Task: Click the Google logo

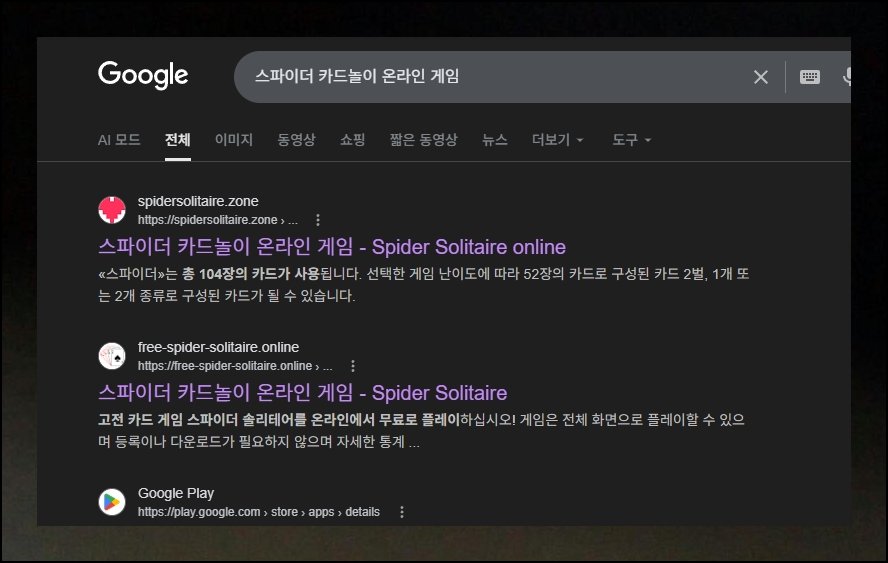Action: click(143, 75)
